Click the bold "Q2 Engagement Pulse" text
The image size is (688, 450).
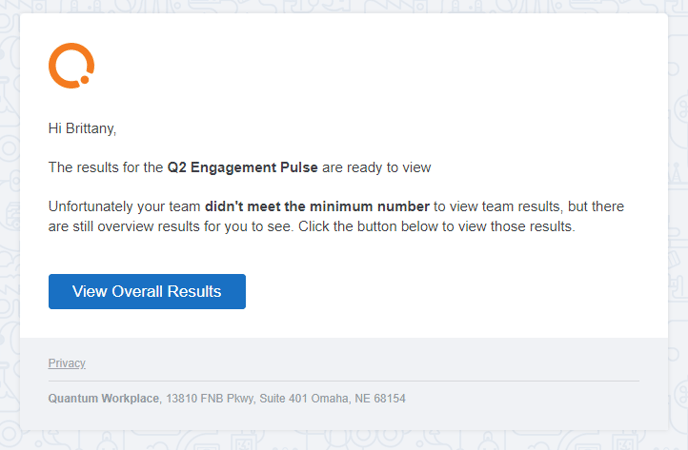click(x=243, y=168)
